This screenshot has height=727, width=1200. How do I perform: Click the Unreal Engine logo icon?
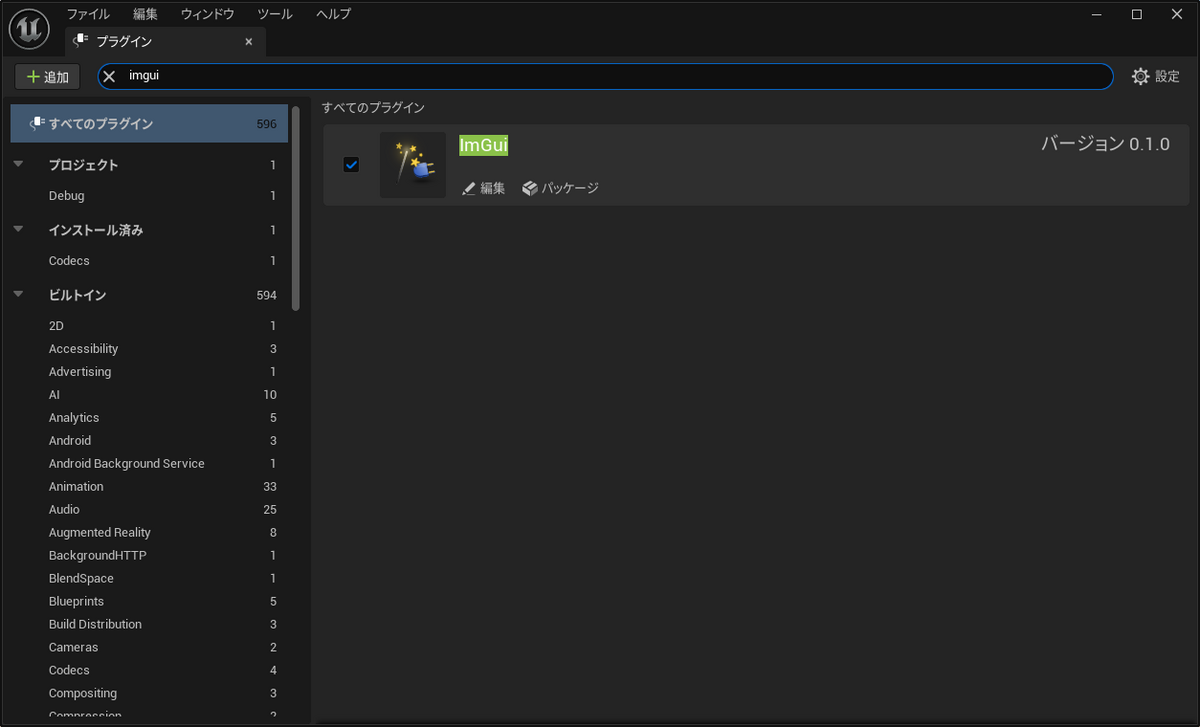click(29, 28)
